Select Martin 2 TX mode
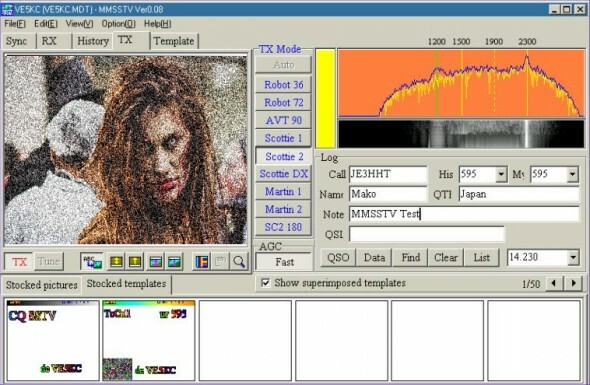The image size is (590, 385). coord(284,209)
